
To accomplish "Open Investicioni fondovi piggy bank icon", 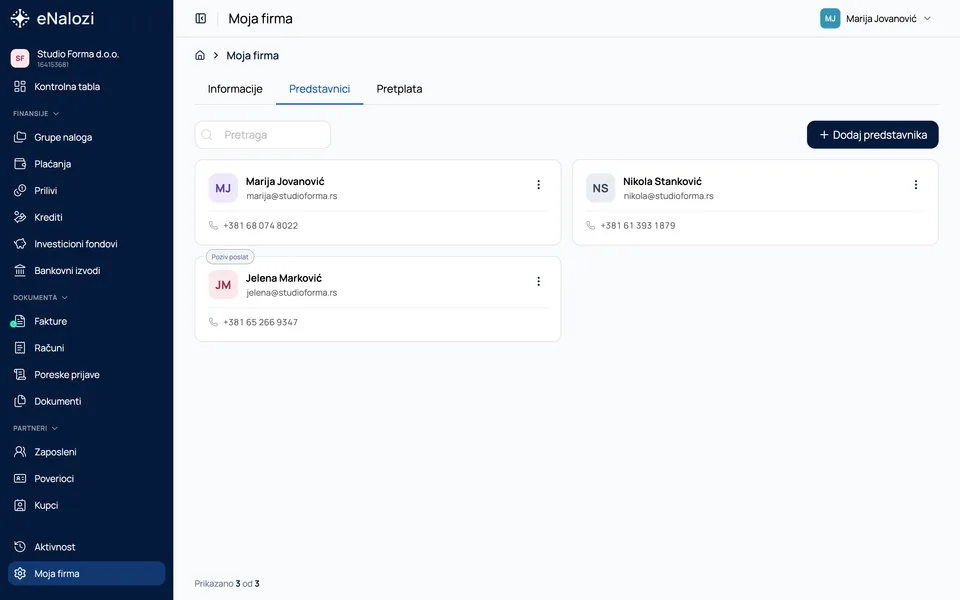I will (20, 244).
